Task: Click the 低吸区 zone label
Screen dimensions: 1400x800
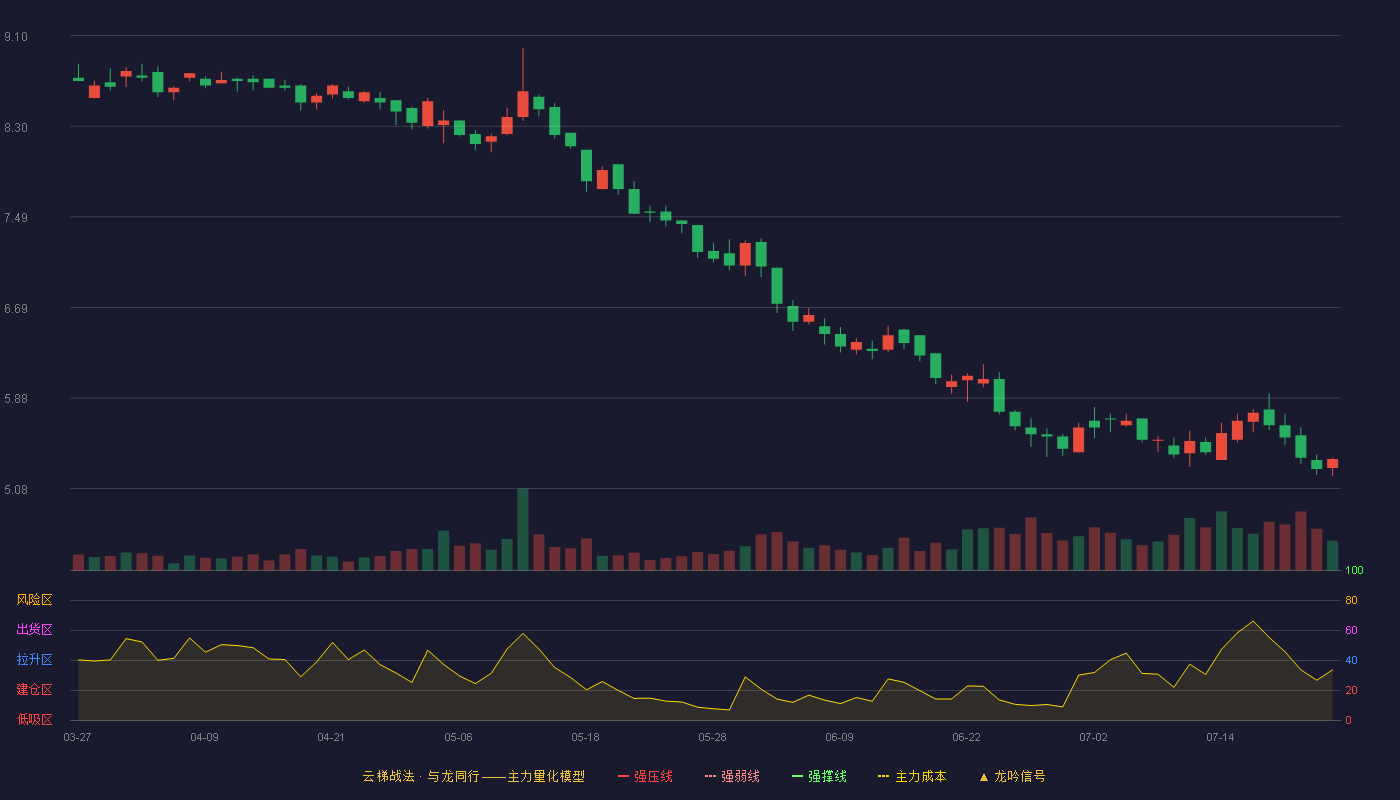Action: coord(35,719)
